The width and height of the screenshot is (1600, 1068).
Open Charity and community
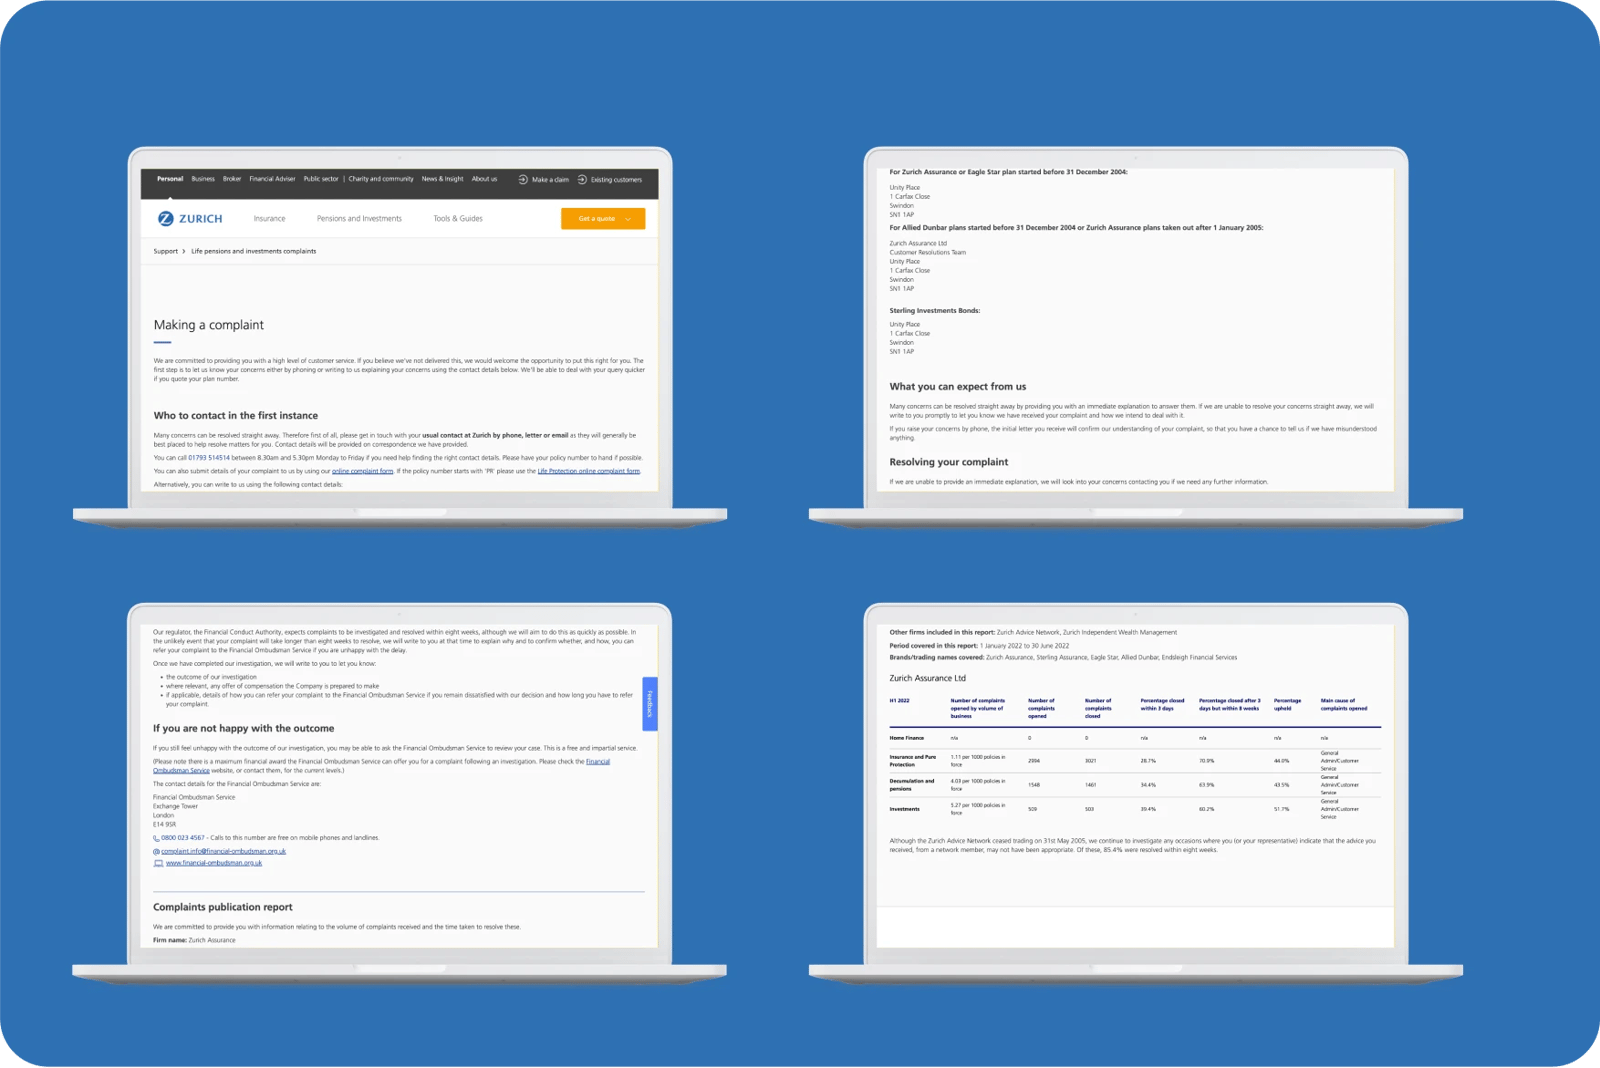click(x=381, y=179)
